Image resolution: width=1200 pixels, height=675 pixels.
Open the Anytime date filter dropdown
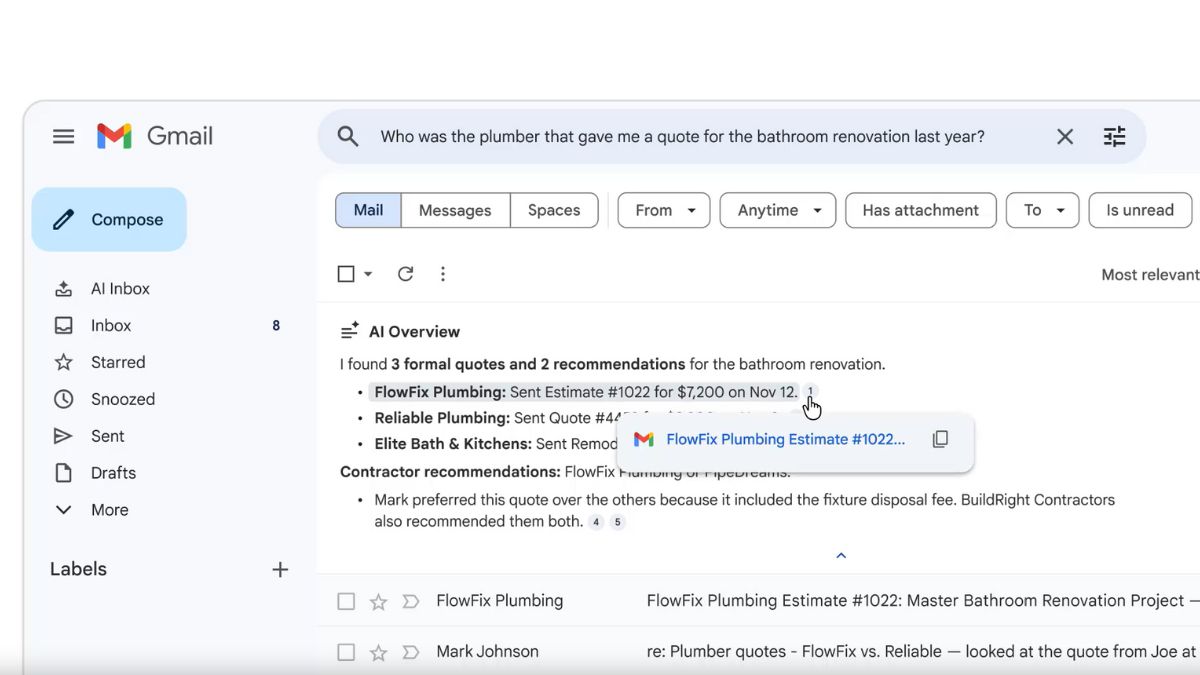point(777,210)
